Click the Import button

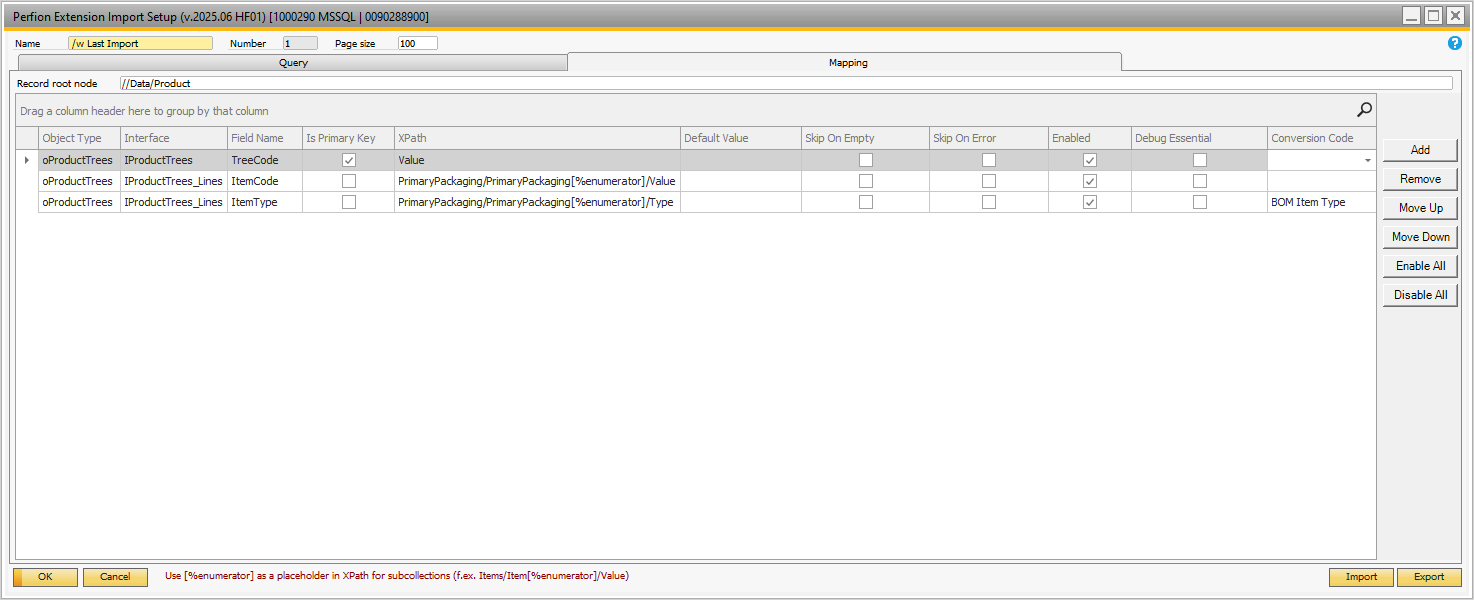1361,577
